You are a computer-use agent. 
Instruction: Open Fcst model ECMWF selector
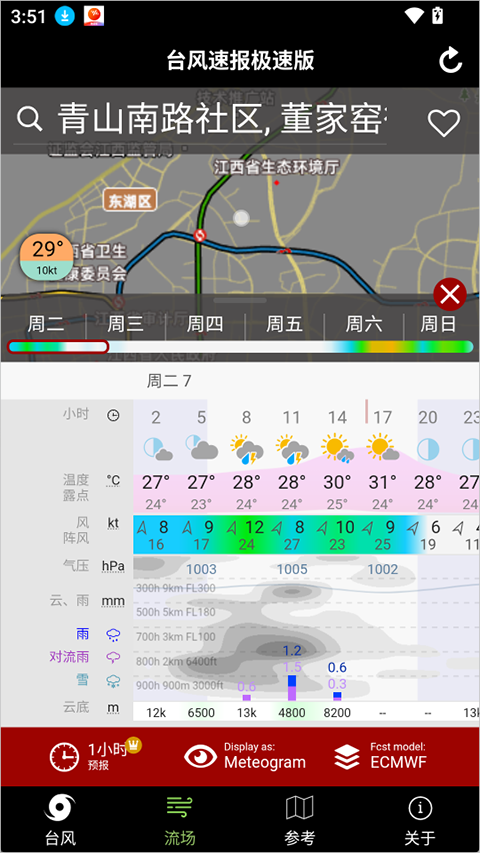(x=380, y=756)
